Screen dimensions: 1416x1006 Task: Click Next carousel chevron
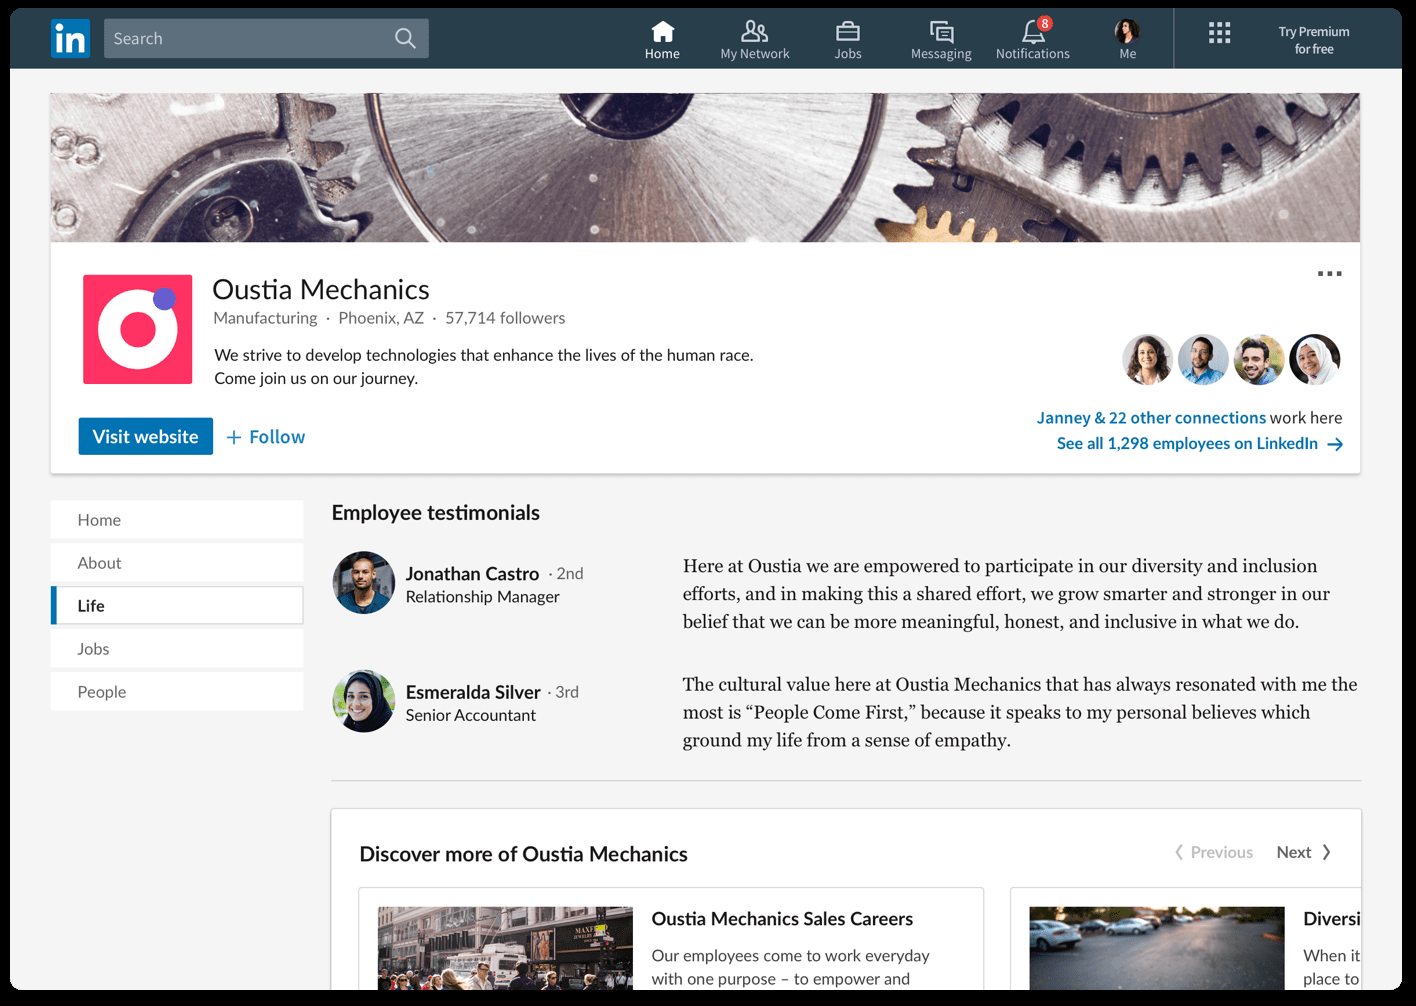1326,852
